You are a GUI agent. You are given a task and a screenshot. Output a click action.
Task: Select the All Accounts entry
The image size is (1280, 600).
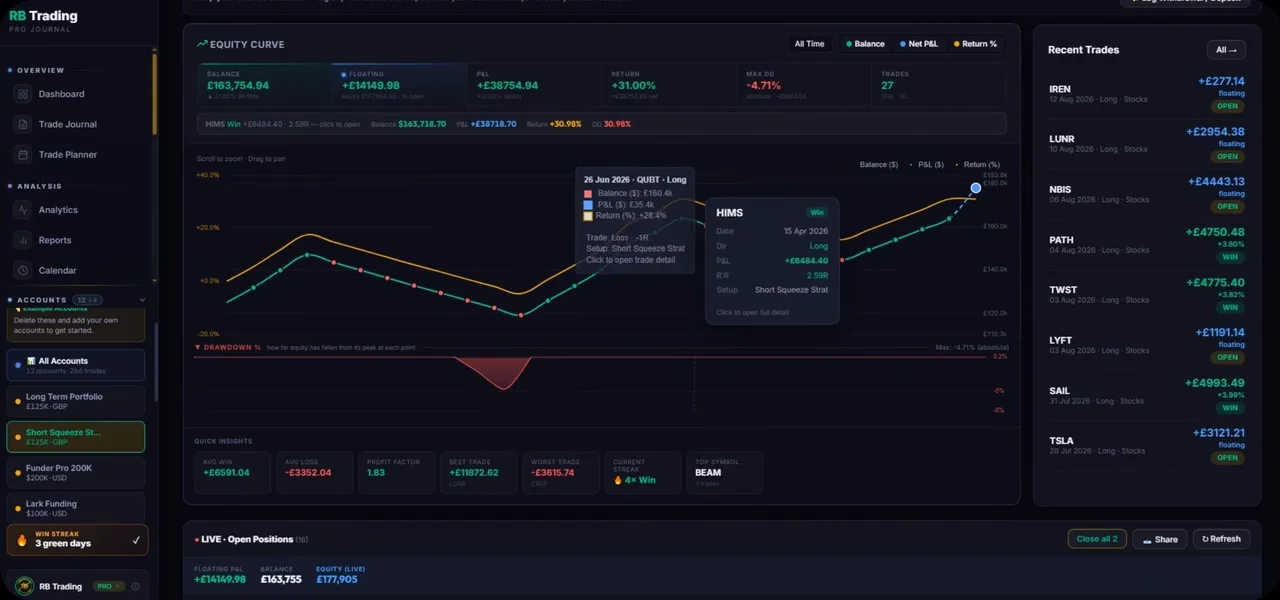(x=76, y=365)
